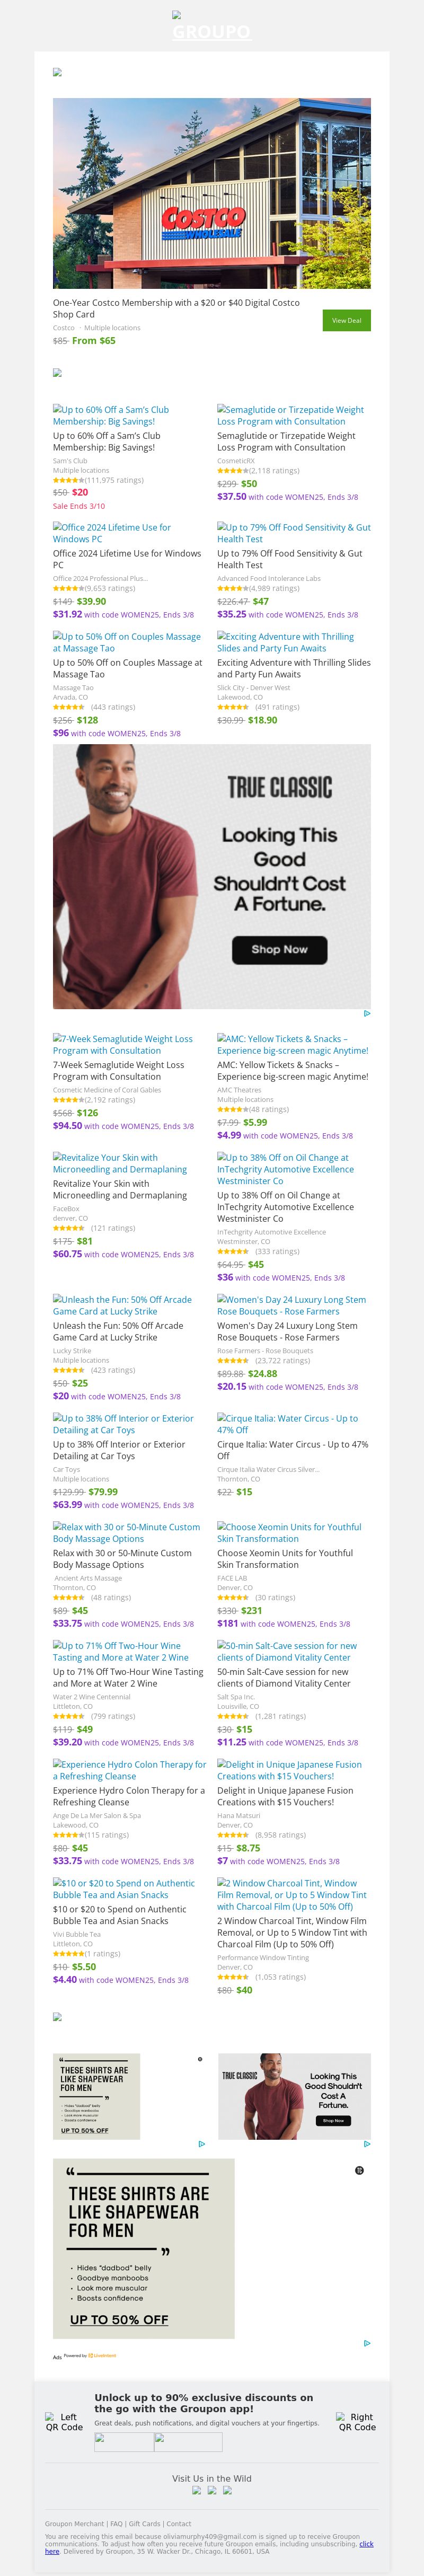The width and height of the screenshot is (424, 2576).
Task: Open the FAQ footer link
Action: point(116,2524)
